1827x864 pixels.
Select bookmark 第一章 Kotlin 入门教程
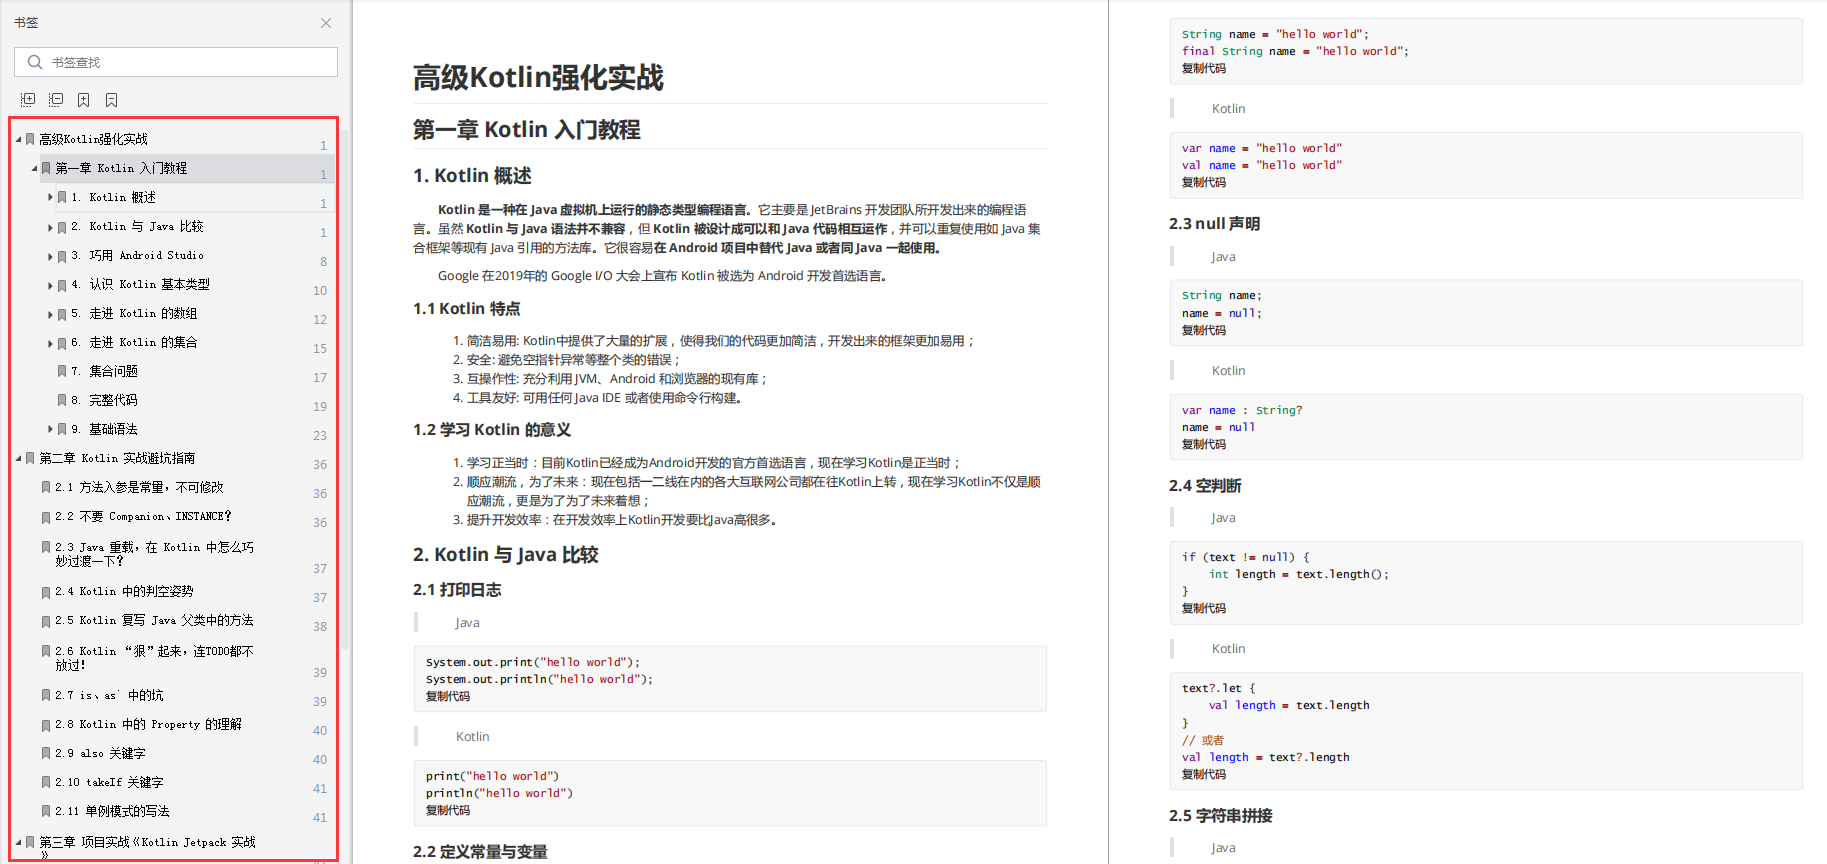pos(121,168)
